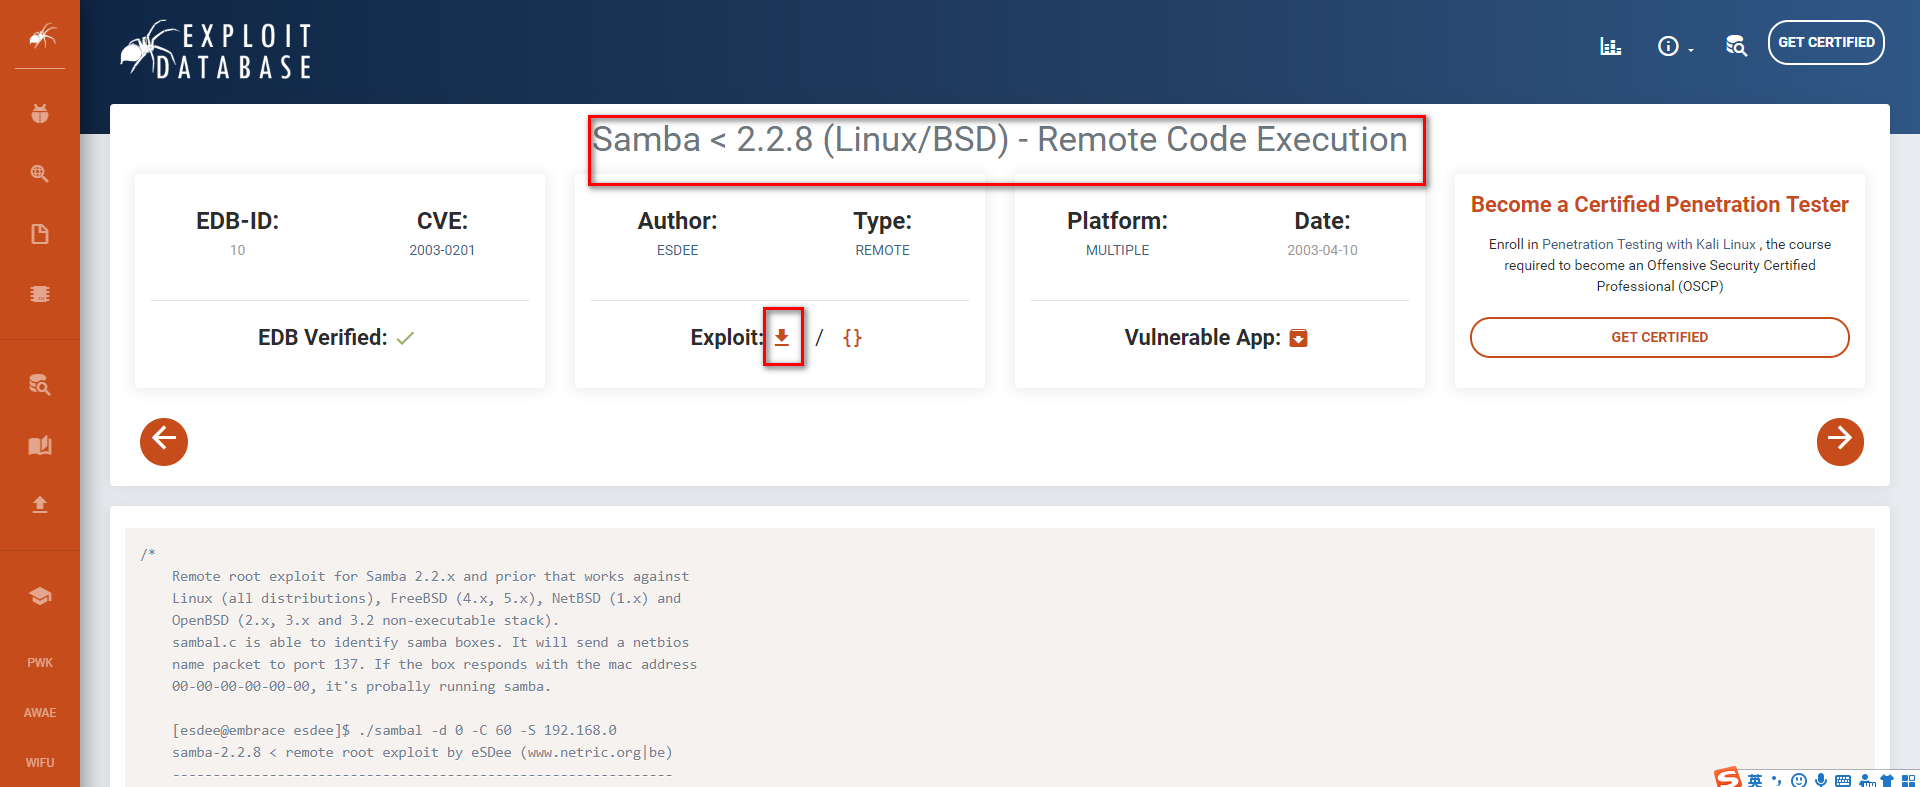
Task: Click the Exploit Database header logo
Action: [x=217, y=50]
